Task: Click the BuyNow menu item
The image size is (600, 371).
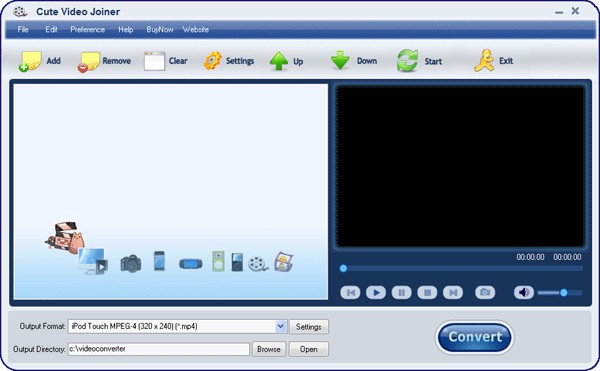Action: tap(160, 29)
